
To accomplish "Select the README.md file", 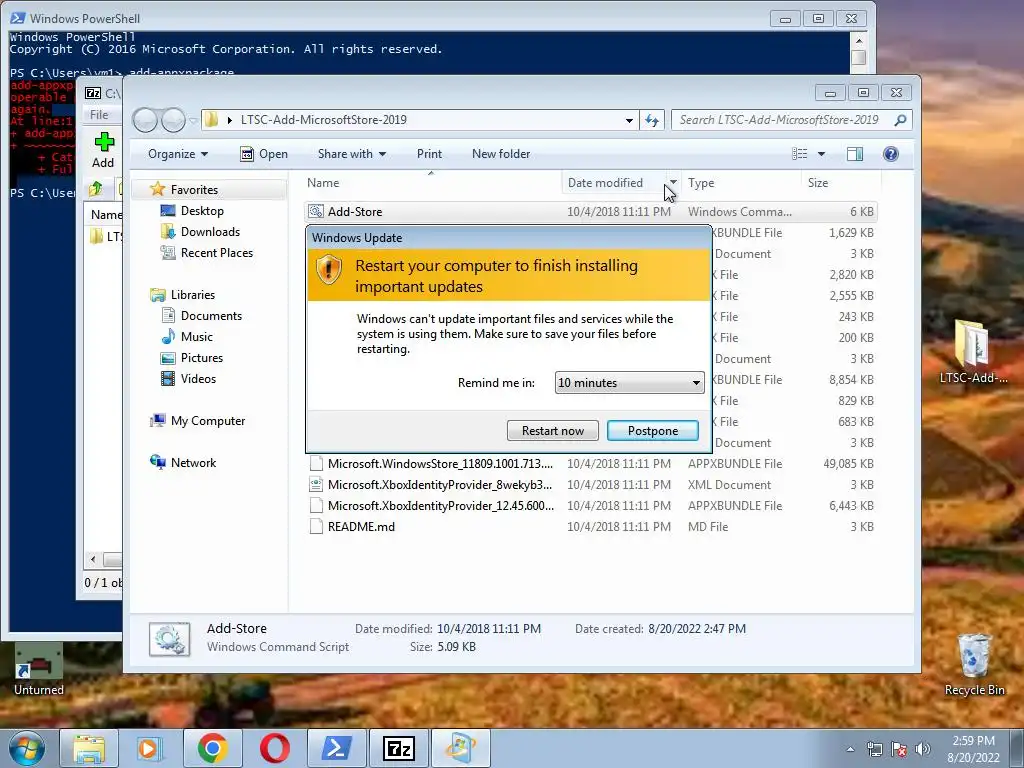I will pyautogui.click(x=590, y=526).
